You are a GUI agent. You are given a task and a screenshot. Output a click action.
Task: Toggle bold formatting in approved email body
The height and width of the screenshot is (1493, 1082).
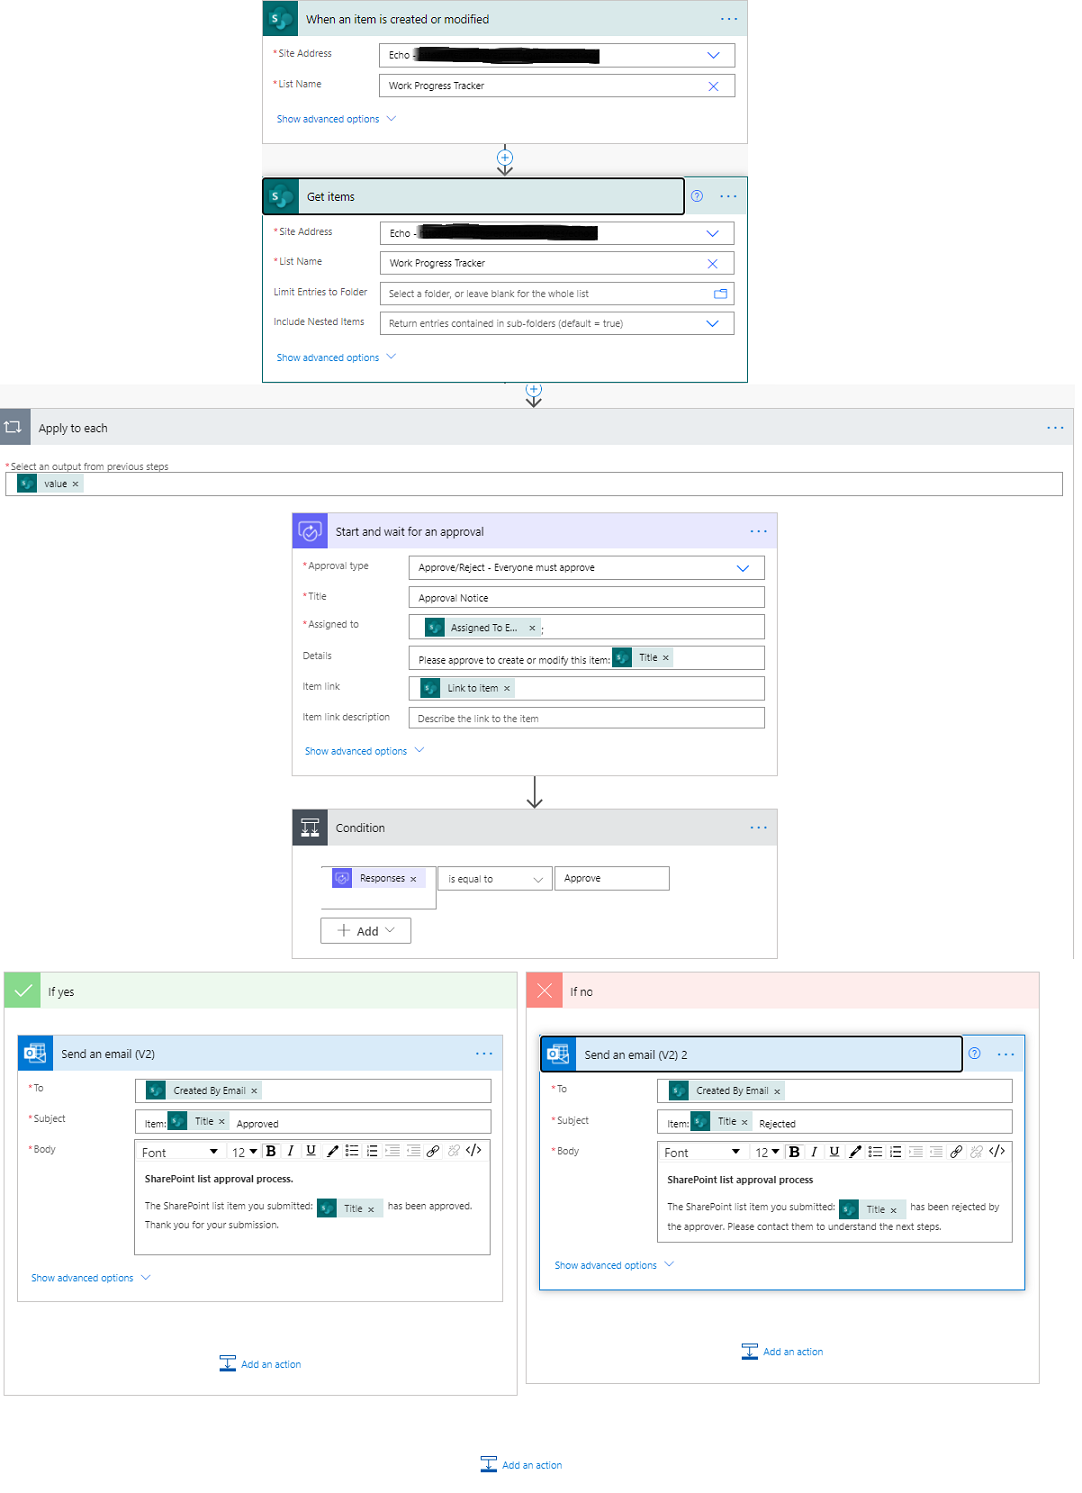tap(270, 1151)
